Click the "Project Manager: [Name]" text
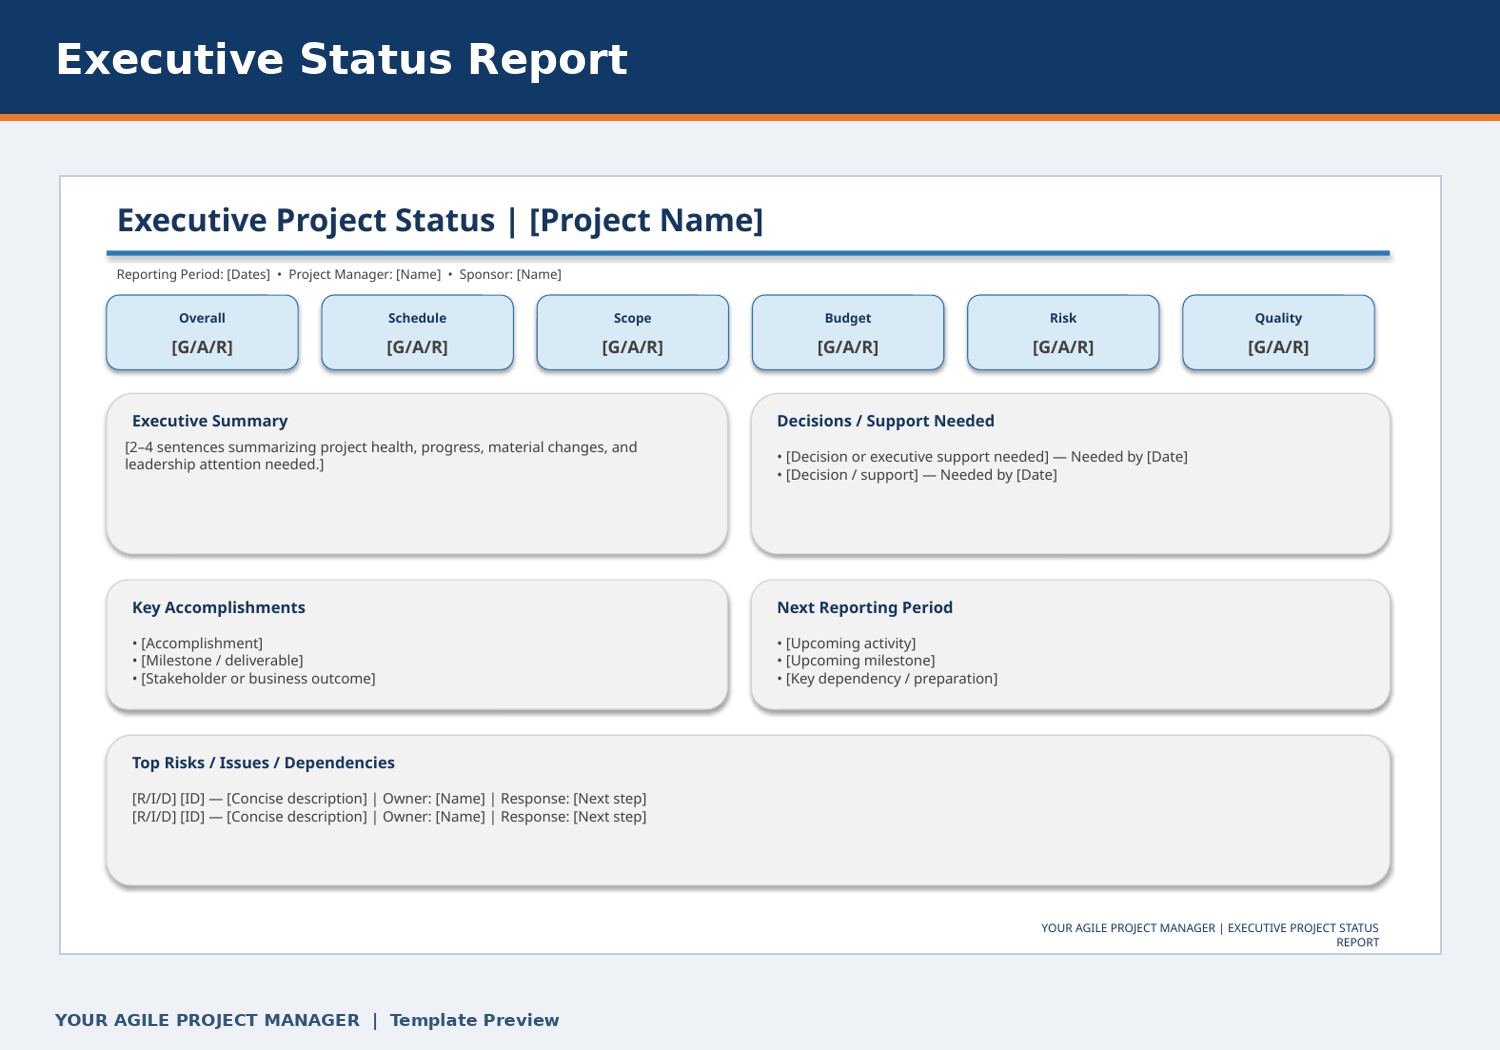Viewport: 1500px width, 1050px height. coord(364,274)
